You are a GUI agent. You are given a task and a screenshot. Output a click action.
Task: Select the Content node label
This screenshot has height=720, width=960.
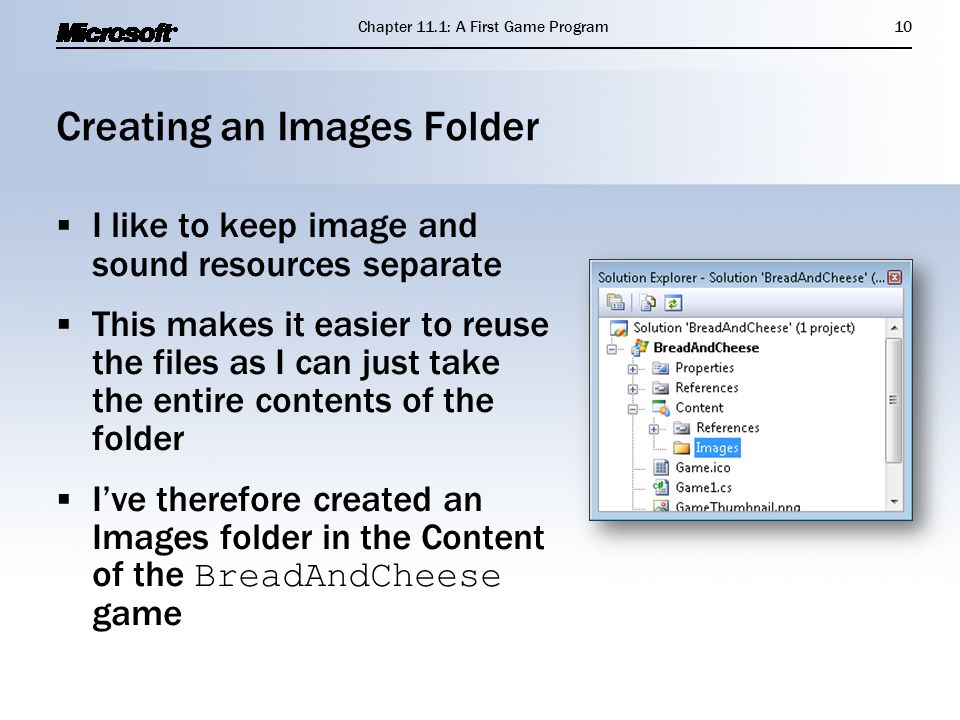point(699,408)
